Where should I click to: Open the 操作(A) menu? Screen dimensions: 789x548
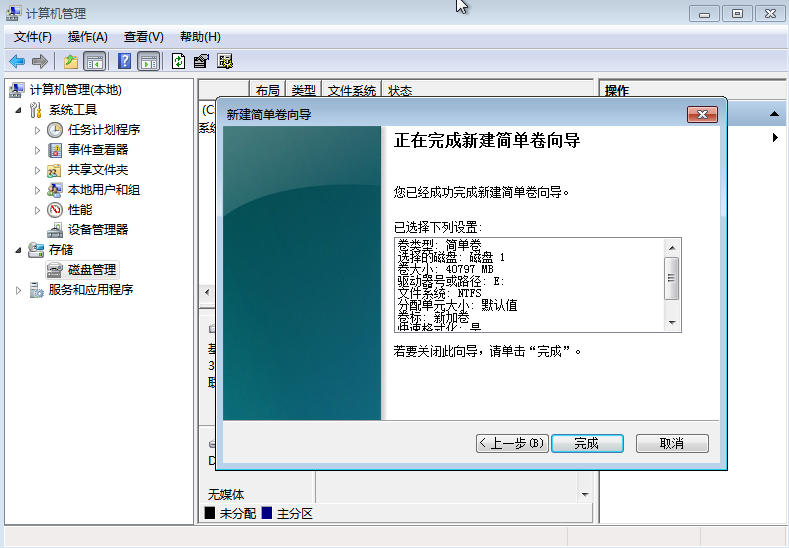[x=88, y=37]
